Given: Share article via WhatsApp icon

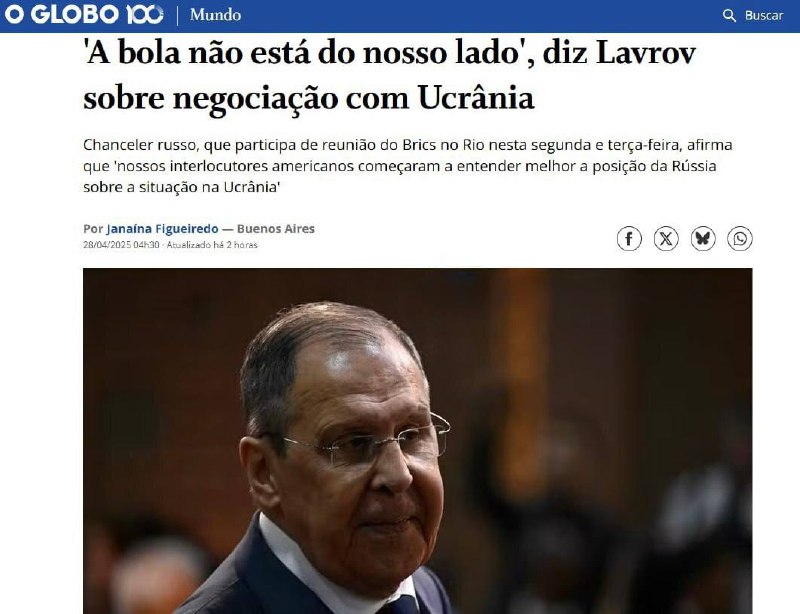Looking at the screenshot, I should click(740, 238).
